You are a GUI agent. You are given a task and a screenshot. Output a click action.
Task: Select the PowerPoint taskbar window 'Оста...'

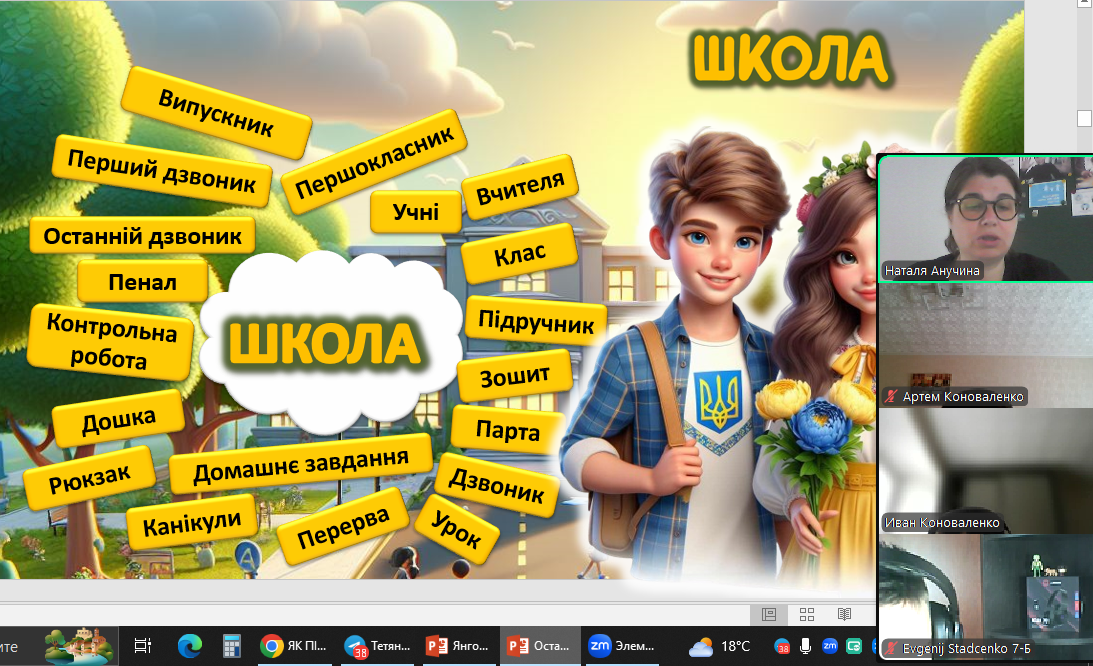click(538, 646)
